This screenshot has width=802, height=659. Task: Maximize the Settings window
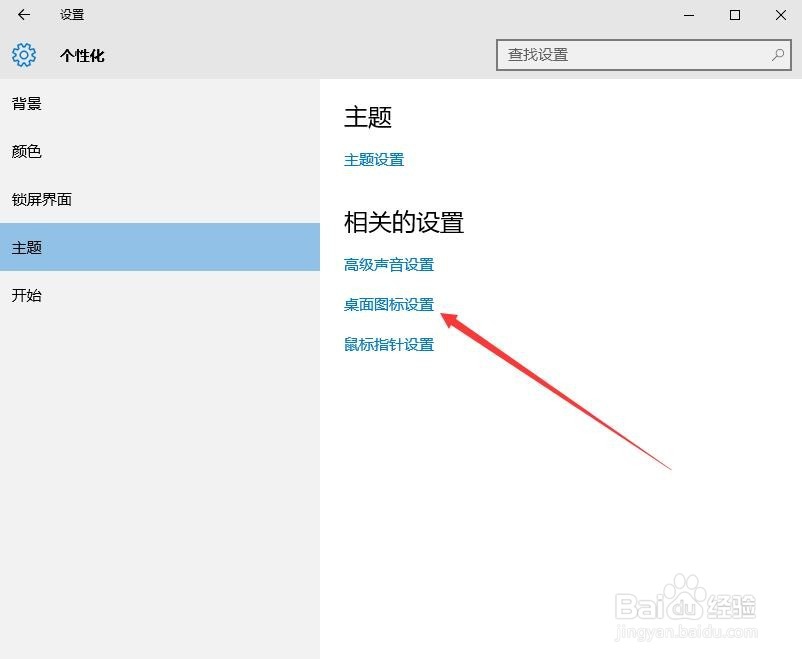tap(734, 15)
